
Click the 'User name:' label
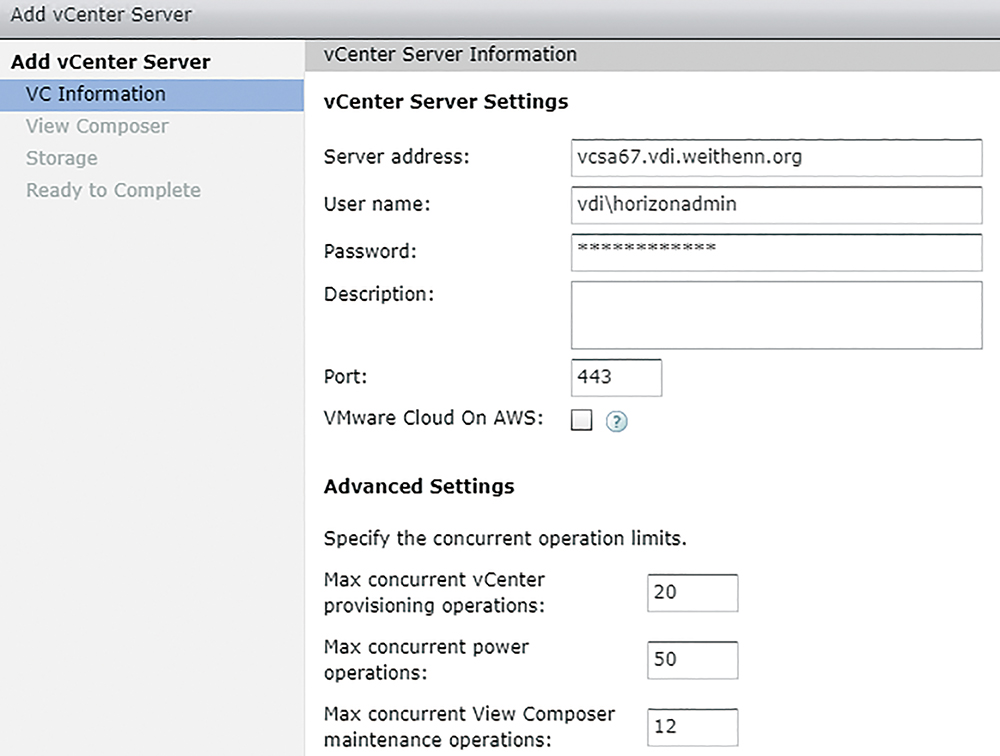pos(377,204)
